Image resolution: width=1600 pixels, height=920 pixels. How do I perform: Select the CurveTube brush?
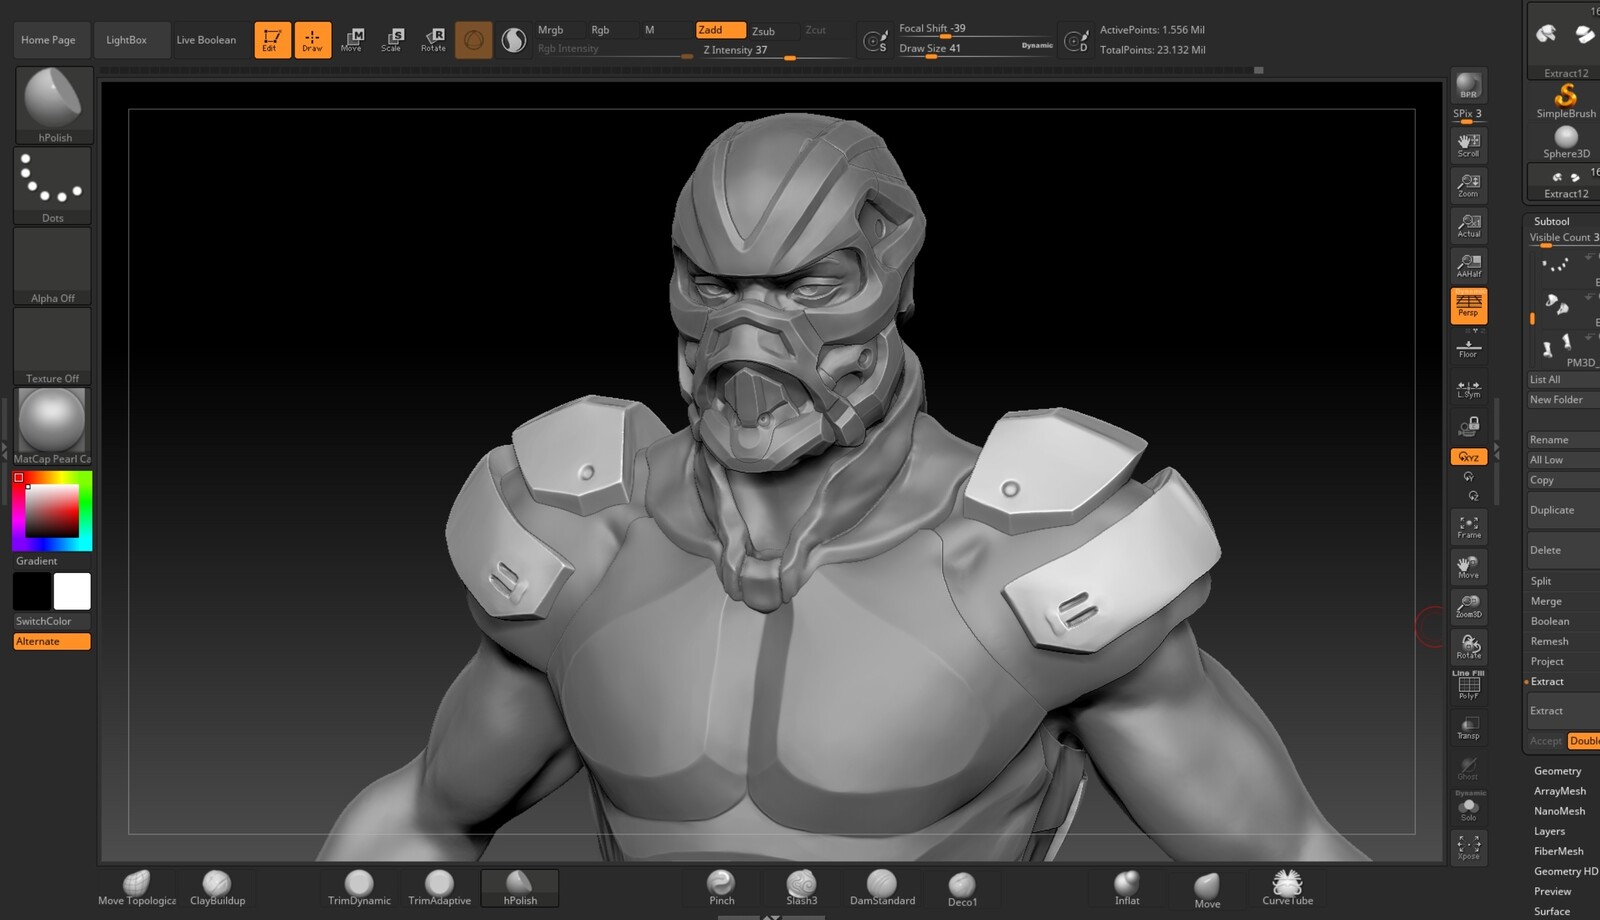click(1287, 886)
